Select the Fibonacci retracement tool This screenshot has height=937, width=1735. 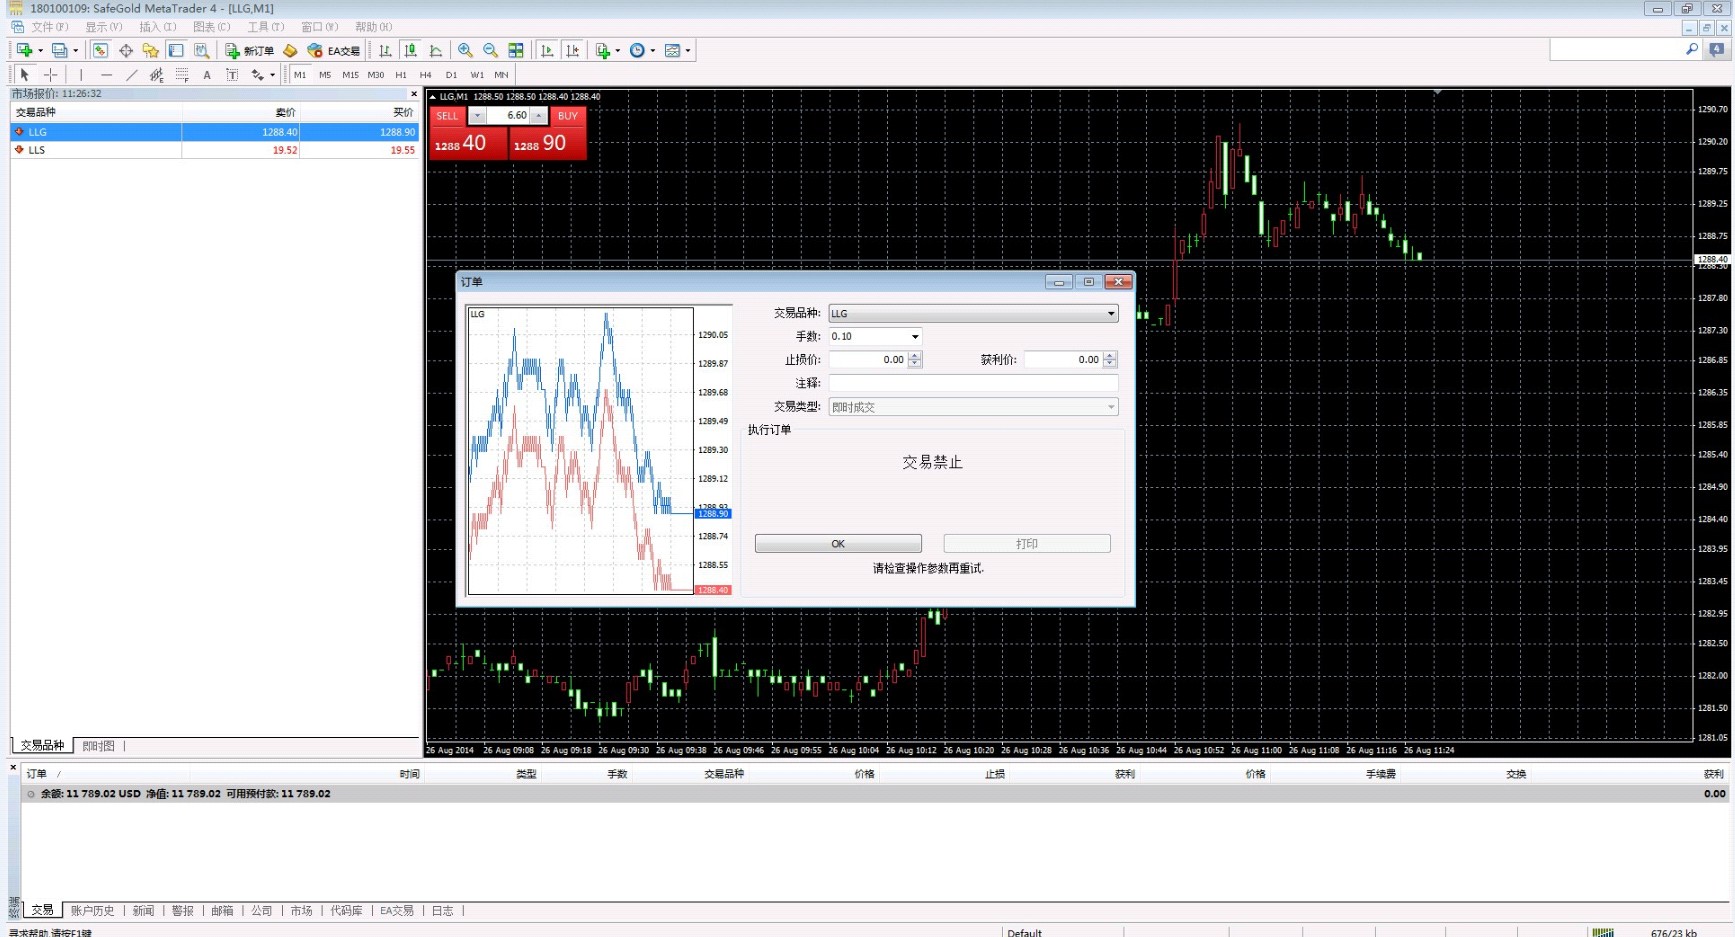(x=182, y=75)
